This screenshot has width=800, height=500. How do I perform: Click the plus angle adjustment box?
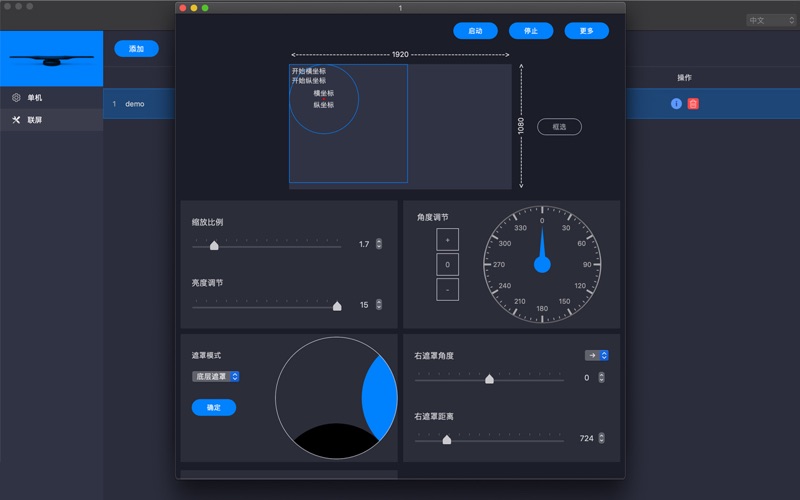[x=447, y=239]
